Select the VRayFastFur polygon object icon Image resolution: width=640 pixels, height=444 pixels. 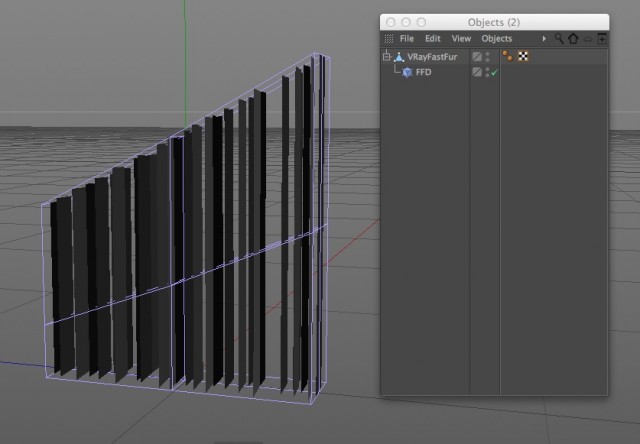click(399, 57)
